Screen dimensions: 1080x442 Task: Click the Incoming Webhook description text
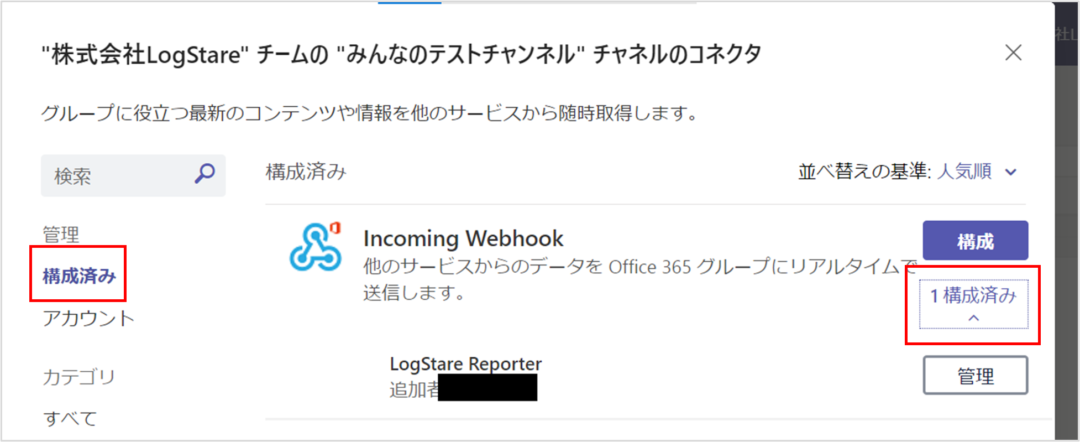(x=641, y=280)
